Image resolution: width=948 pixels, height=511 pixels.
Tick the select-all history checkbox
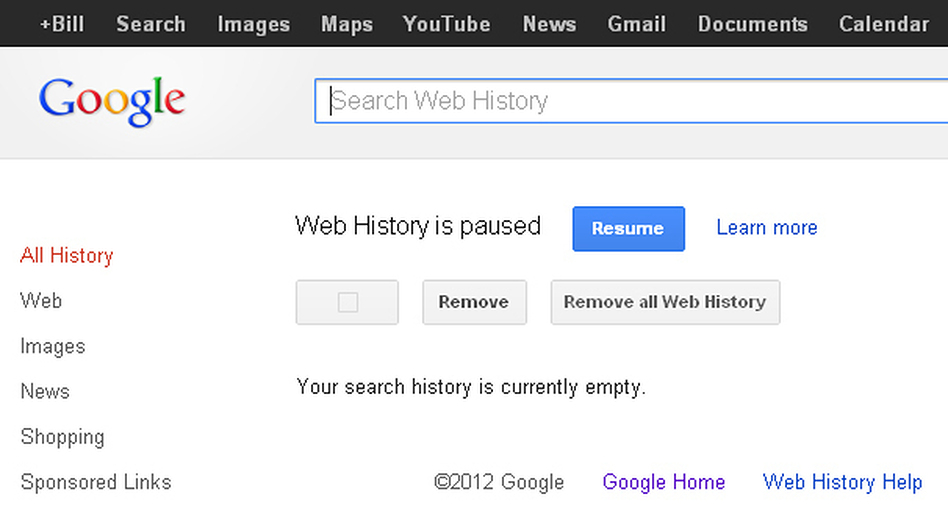tap(348, 302)
